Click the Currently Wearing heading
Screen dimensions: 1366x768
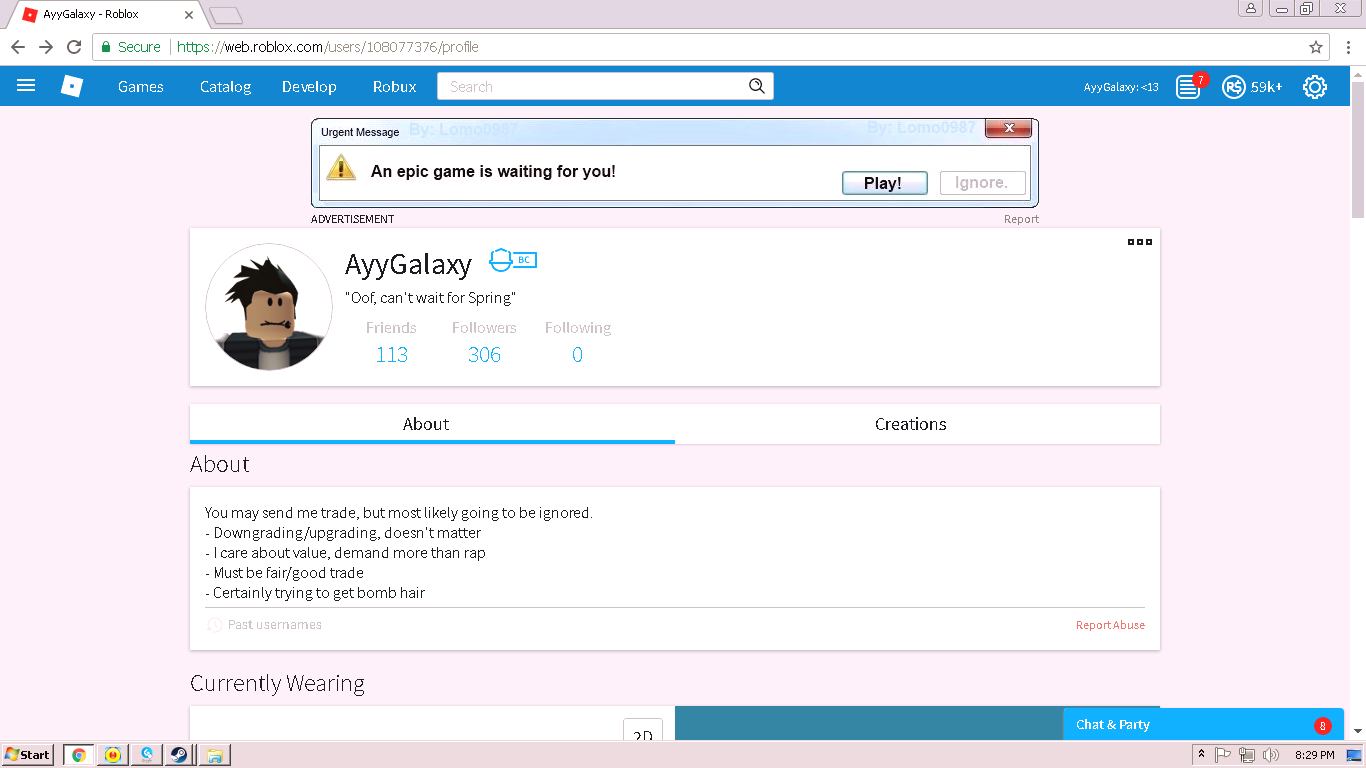tap(277, 684)
